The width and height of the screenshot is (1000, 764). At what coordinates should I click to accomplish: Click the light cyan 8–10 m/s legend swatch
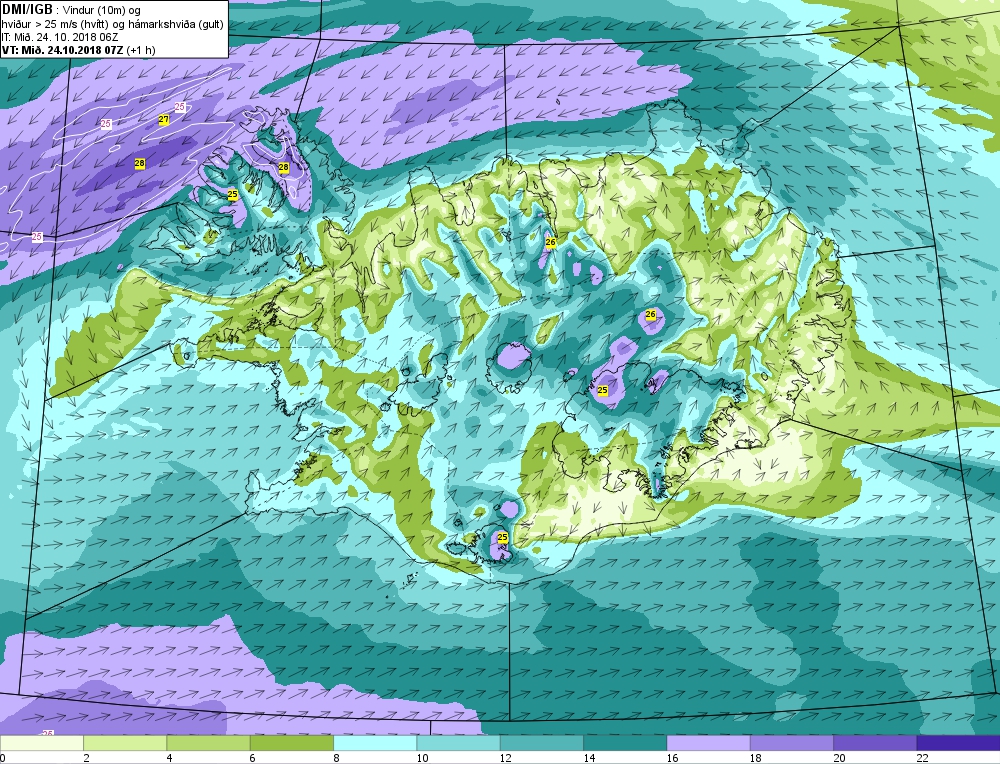375,743
